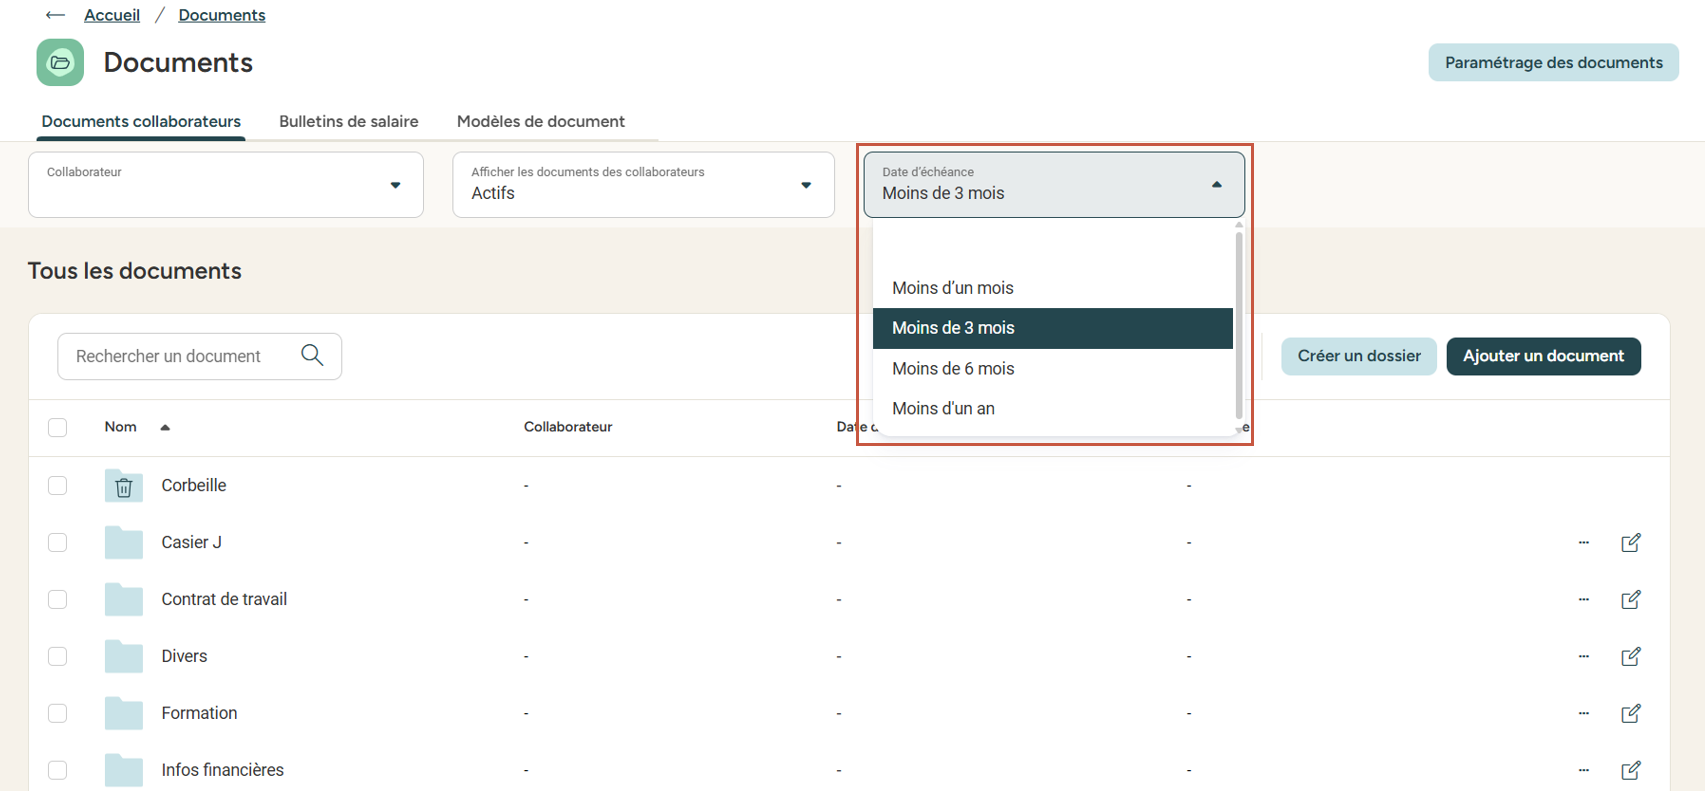Click the Infos financières folder icon
Viewport: 1705px width, 791px height.
[124, 770]
